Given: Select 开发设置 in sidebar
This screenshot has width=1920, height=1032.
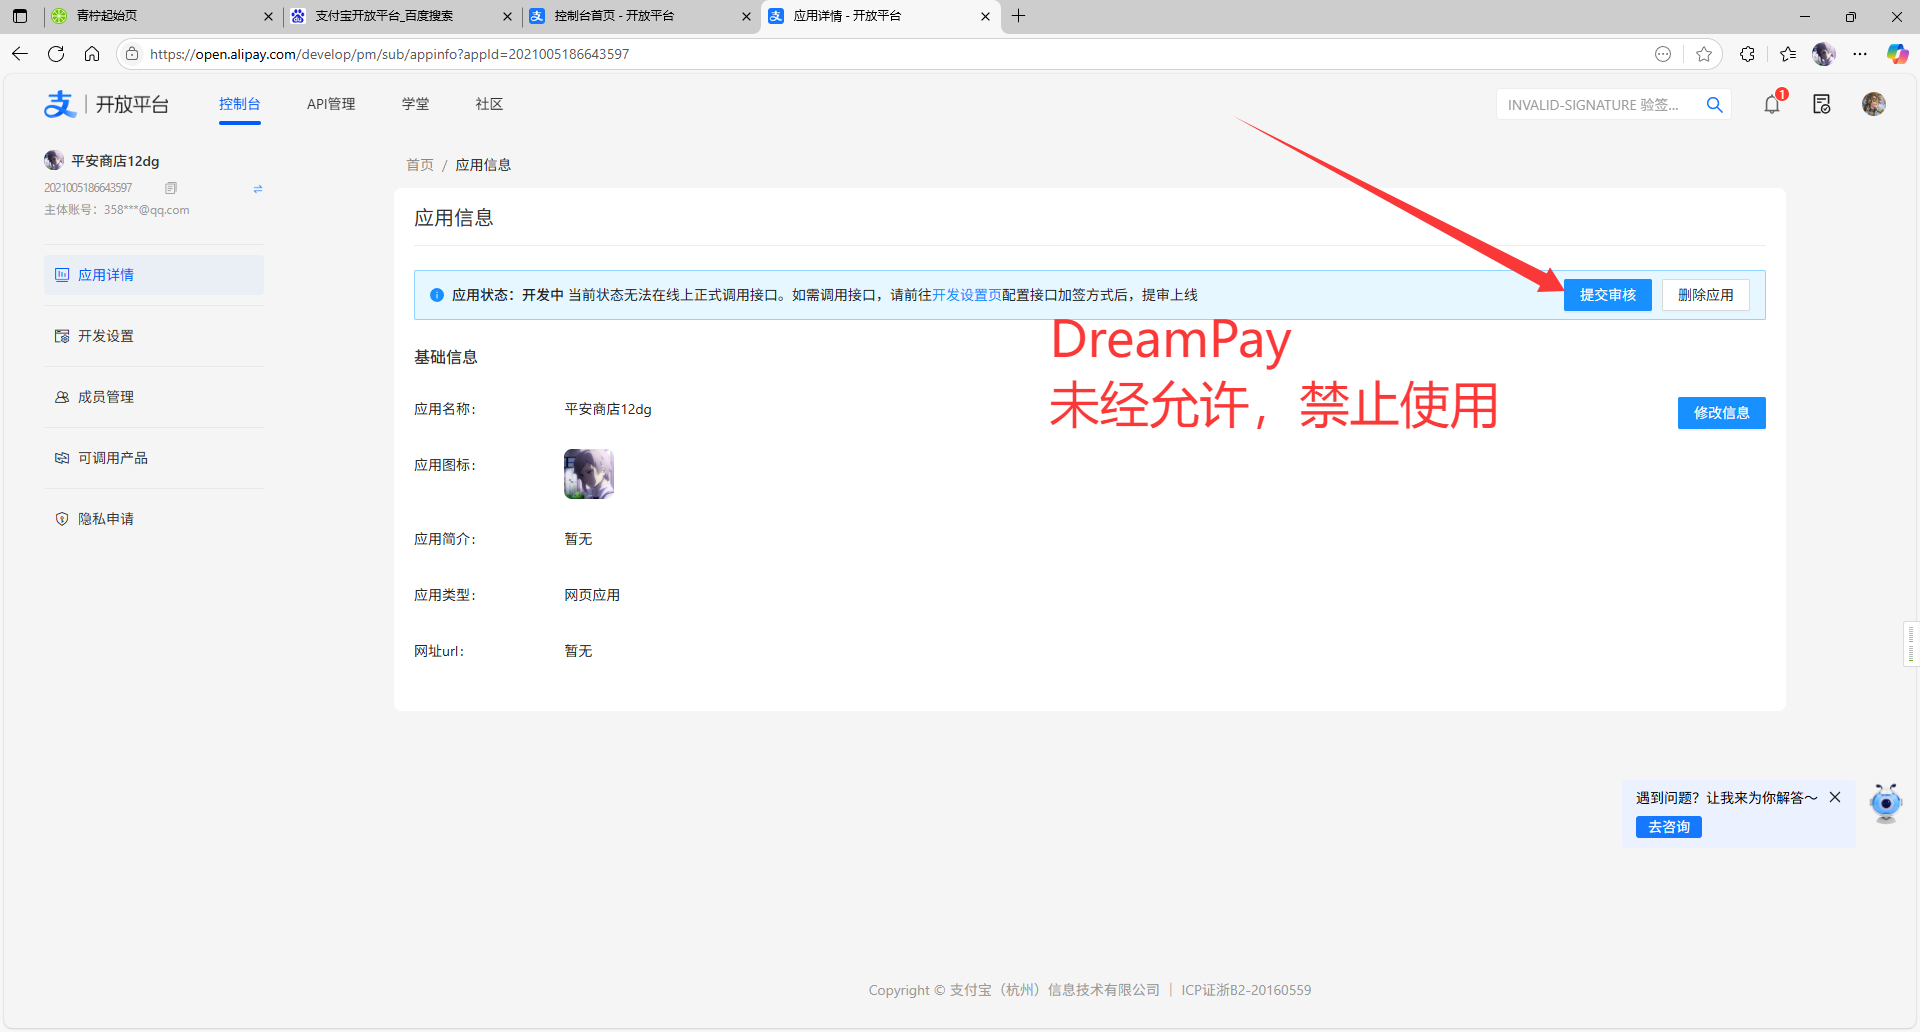Looking at the screenshot, I should pyautogui.click(x=106, y=336).
